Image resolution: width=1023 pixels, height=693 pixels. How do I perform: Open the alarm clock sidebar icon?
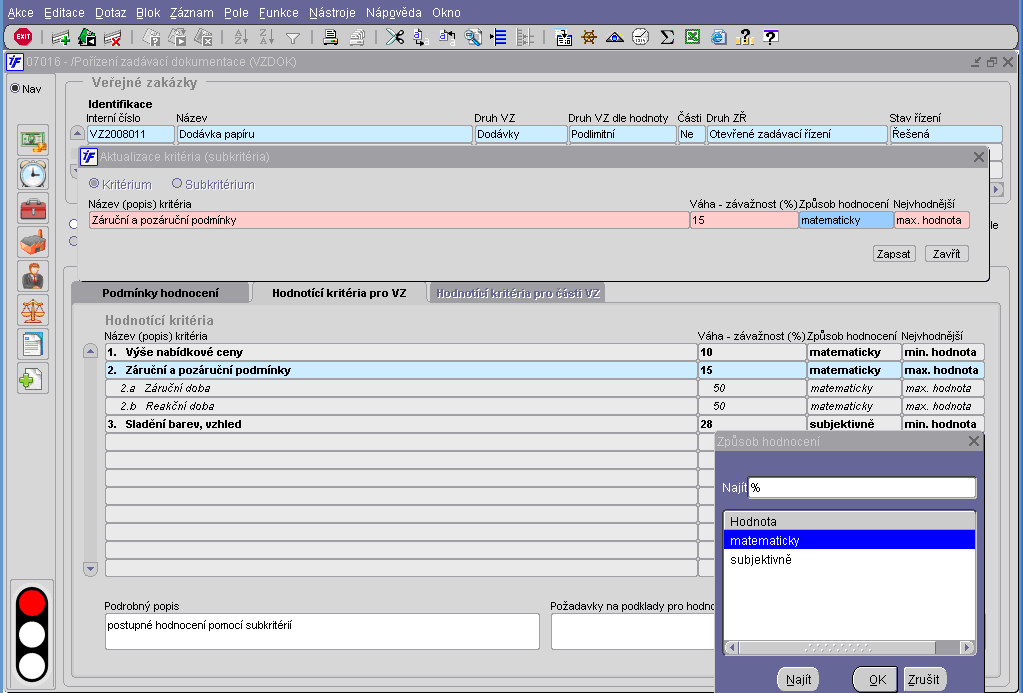[33, 174]
